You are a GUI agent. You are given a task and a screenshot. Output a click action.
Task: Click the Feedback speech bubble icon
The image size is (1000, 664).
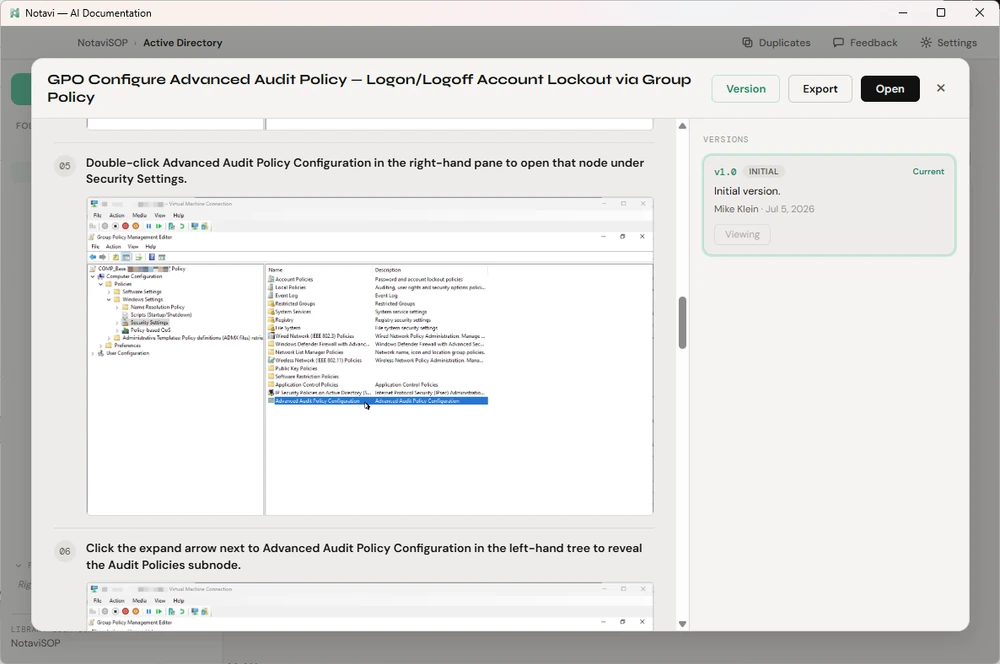838,43
